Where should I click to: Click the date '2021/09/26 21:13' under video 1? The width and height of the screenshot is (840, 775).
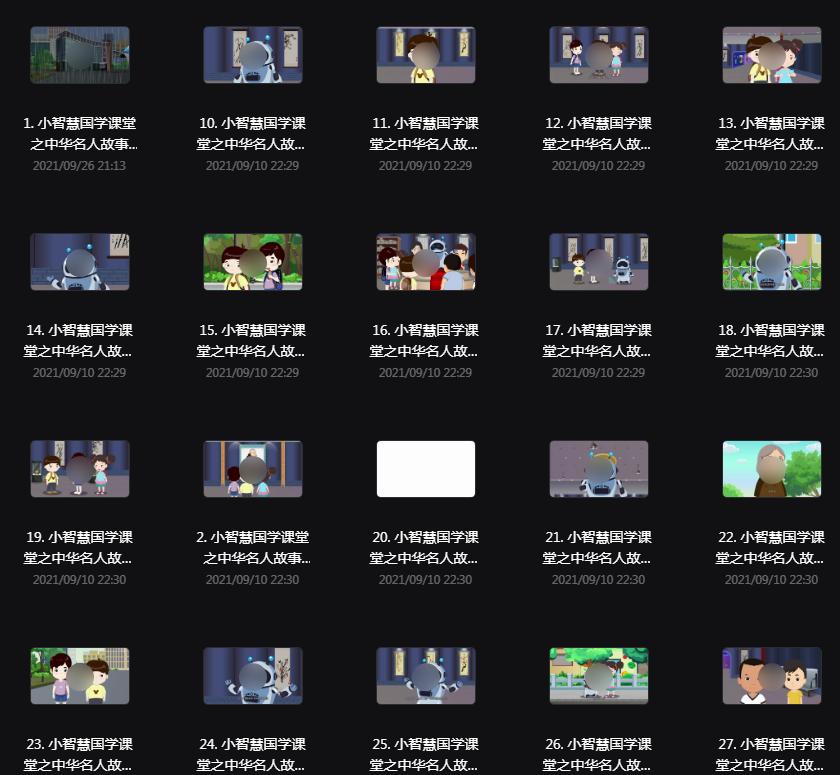79,166
